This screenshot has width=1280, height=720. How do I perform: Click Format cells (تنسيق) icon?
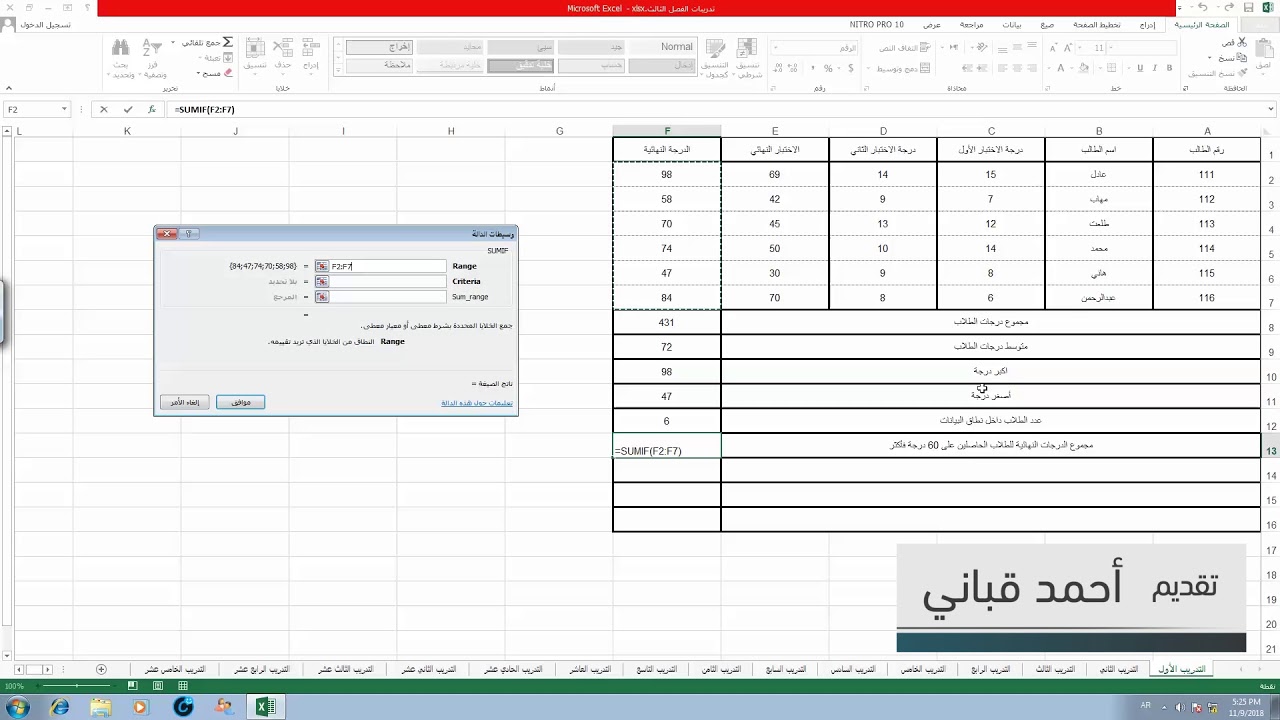click(x=255, y=47)
